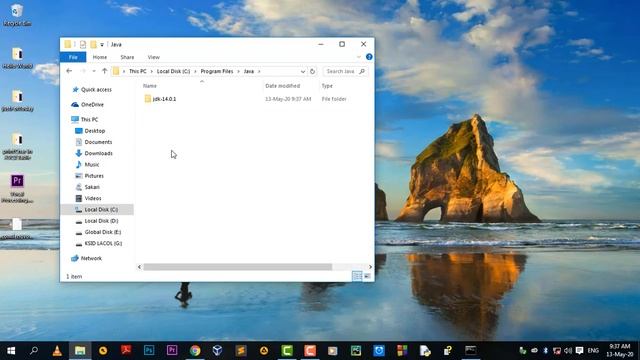Expand the chevron after This PC breadcrumb
The image size is (640, 360).
[152, 71]
